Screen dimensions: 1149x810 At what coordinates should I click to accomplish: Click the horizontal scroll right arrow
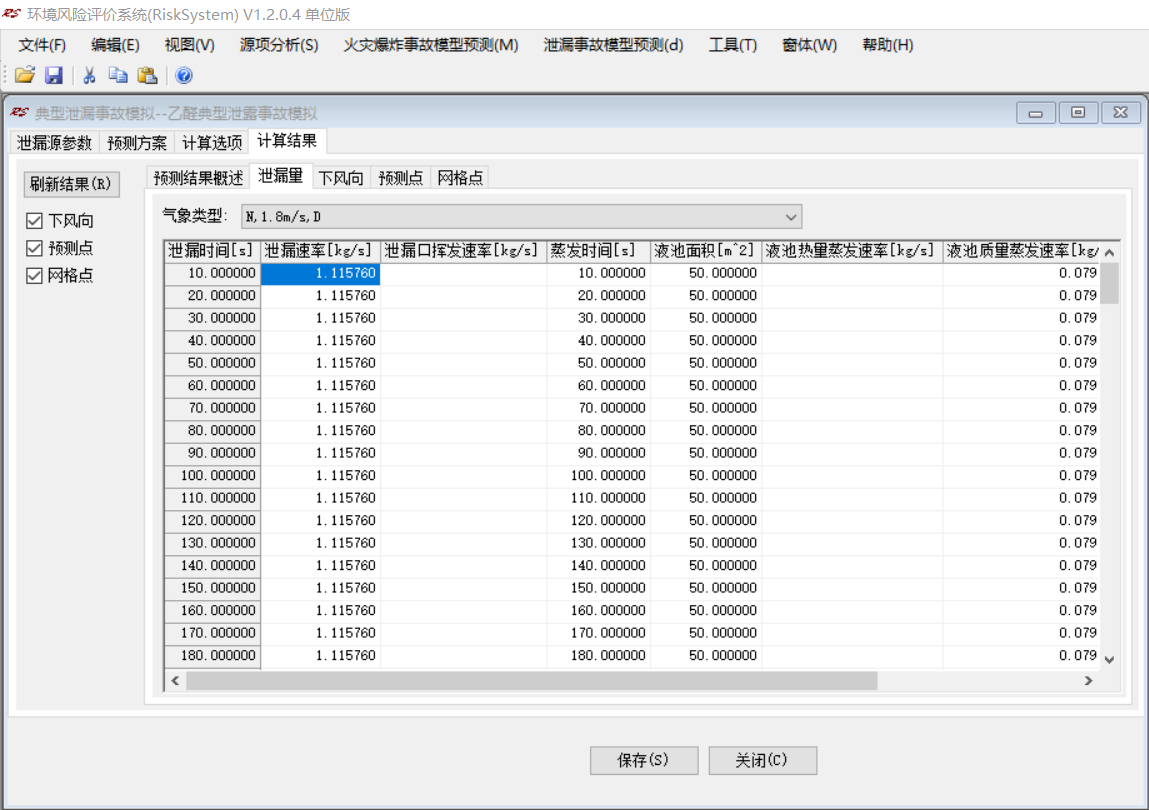pos(1088,680)
